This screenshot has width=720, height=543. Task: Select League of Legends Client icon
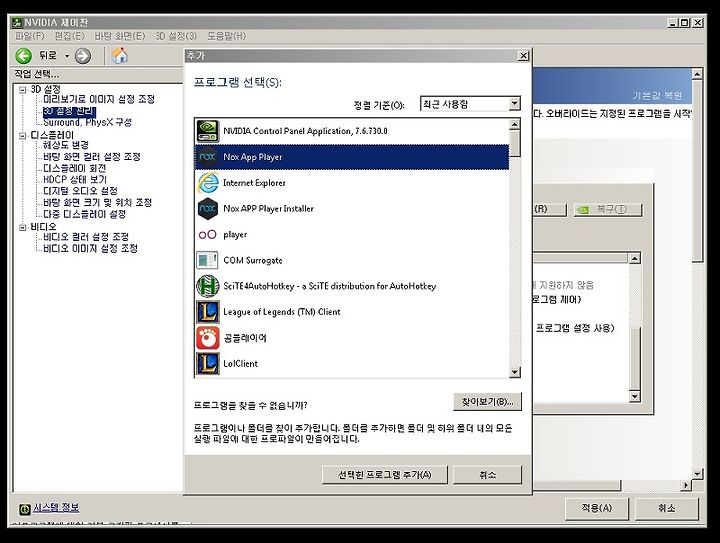tap(208, 312)
